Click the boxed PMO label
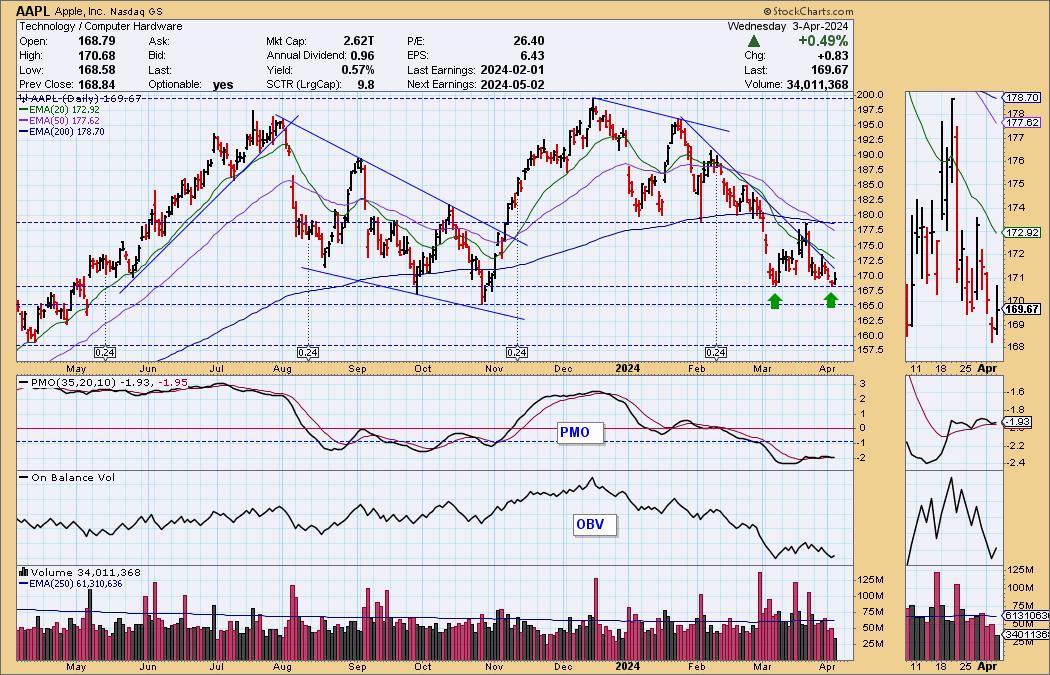The height and width of the screenshot is (675, 1050). (x=581, y=433)
